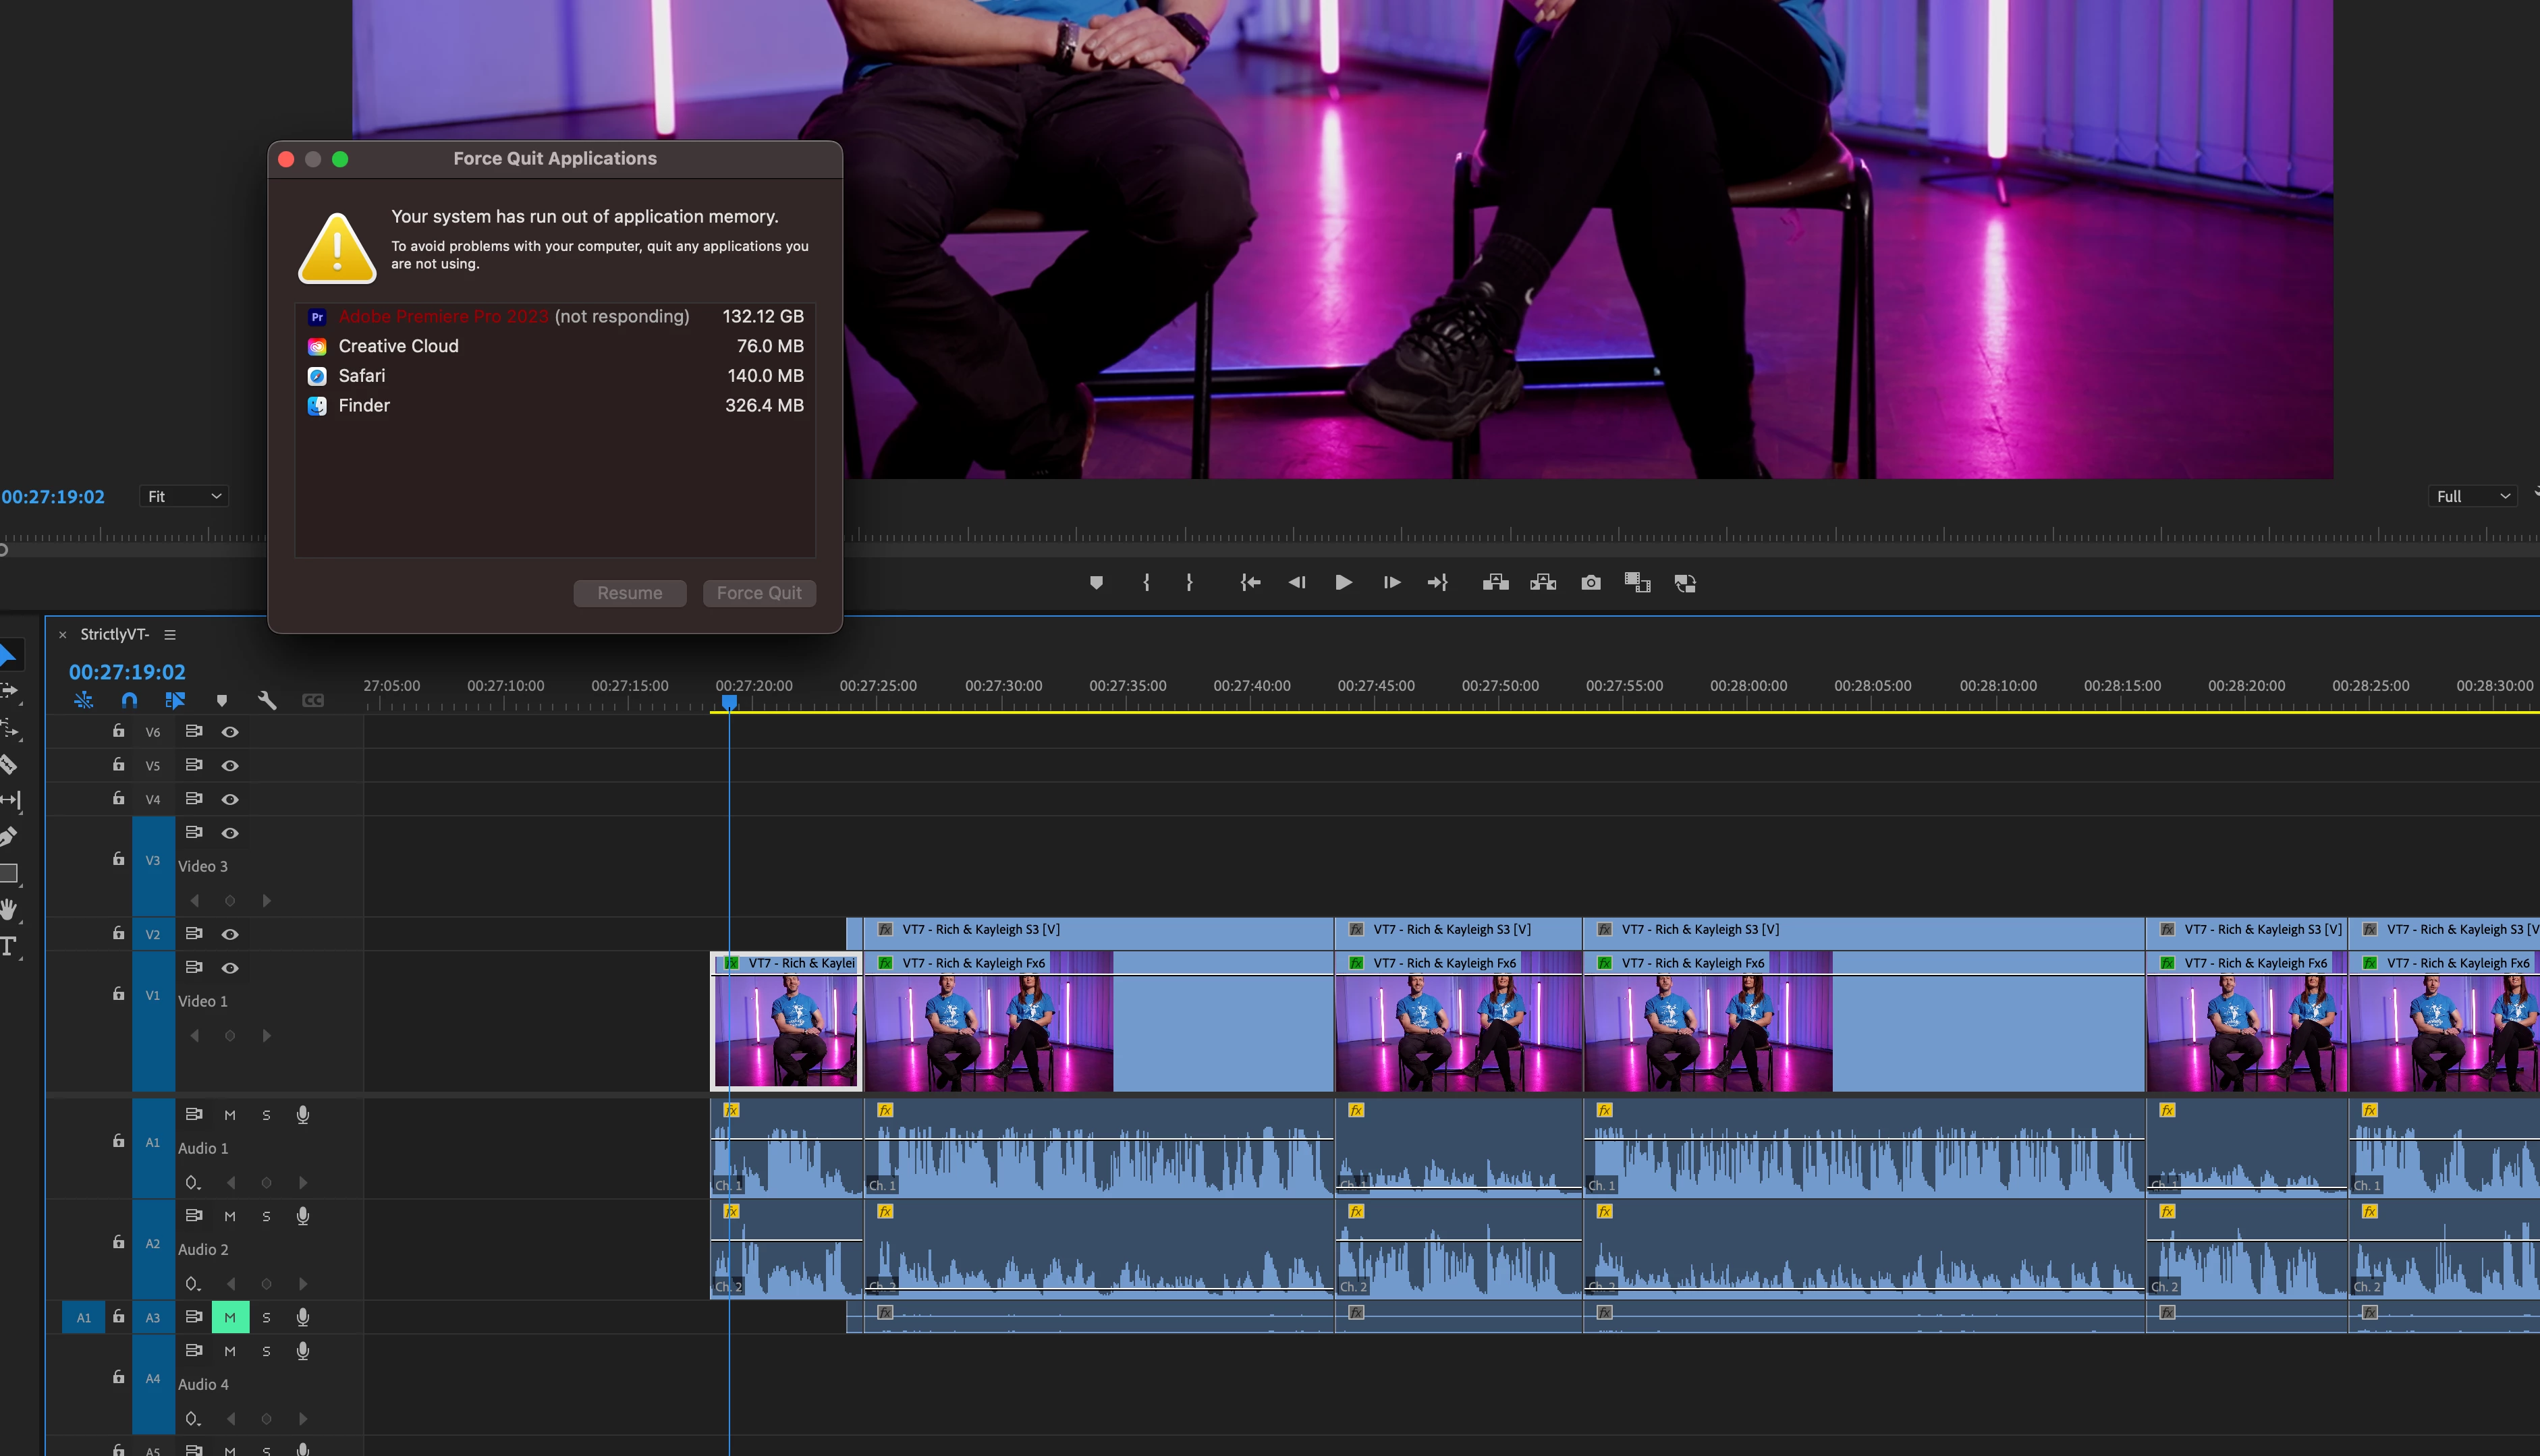
Task: Unmute track A3 via green M button
Action: [230, 1317]
